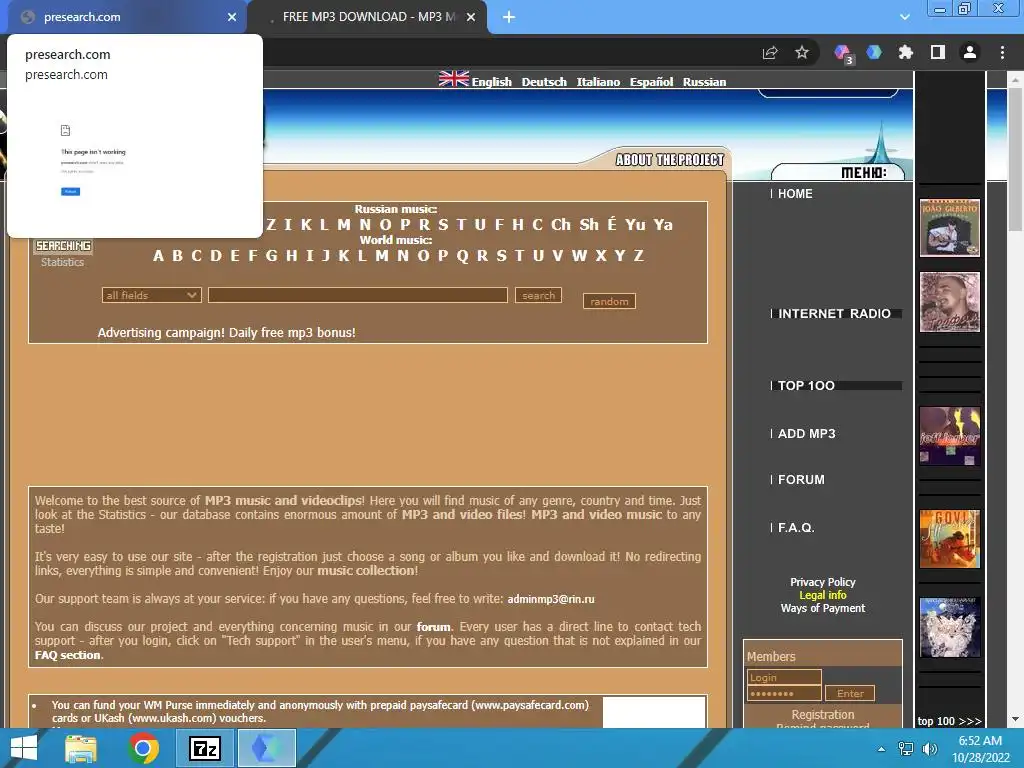Select World music letter Q

(x=462, y=256)
